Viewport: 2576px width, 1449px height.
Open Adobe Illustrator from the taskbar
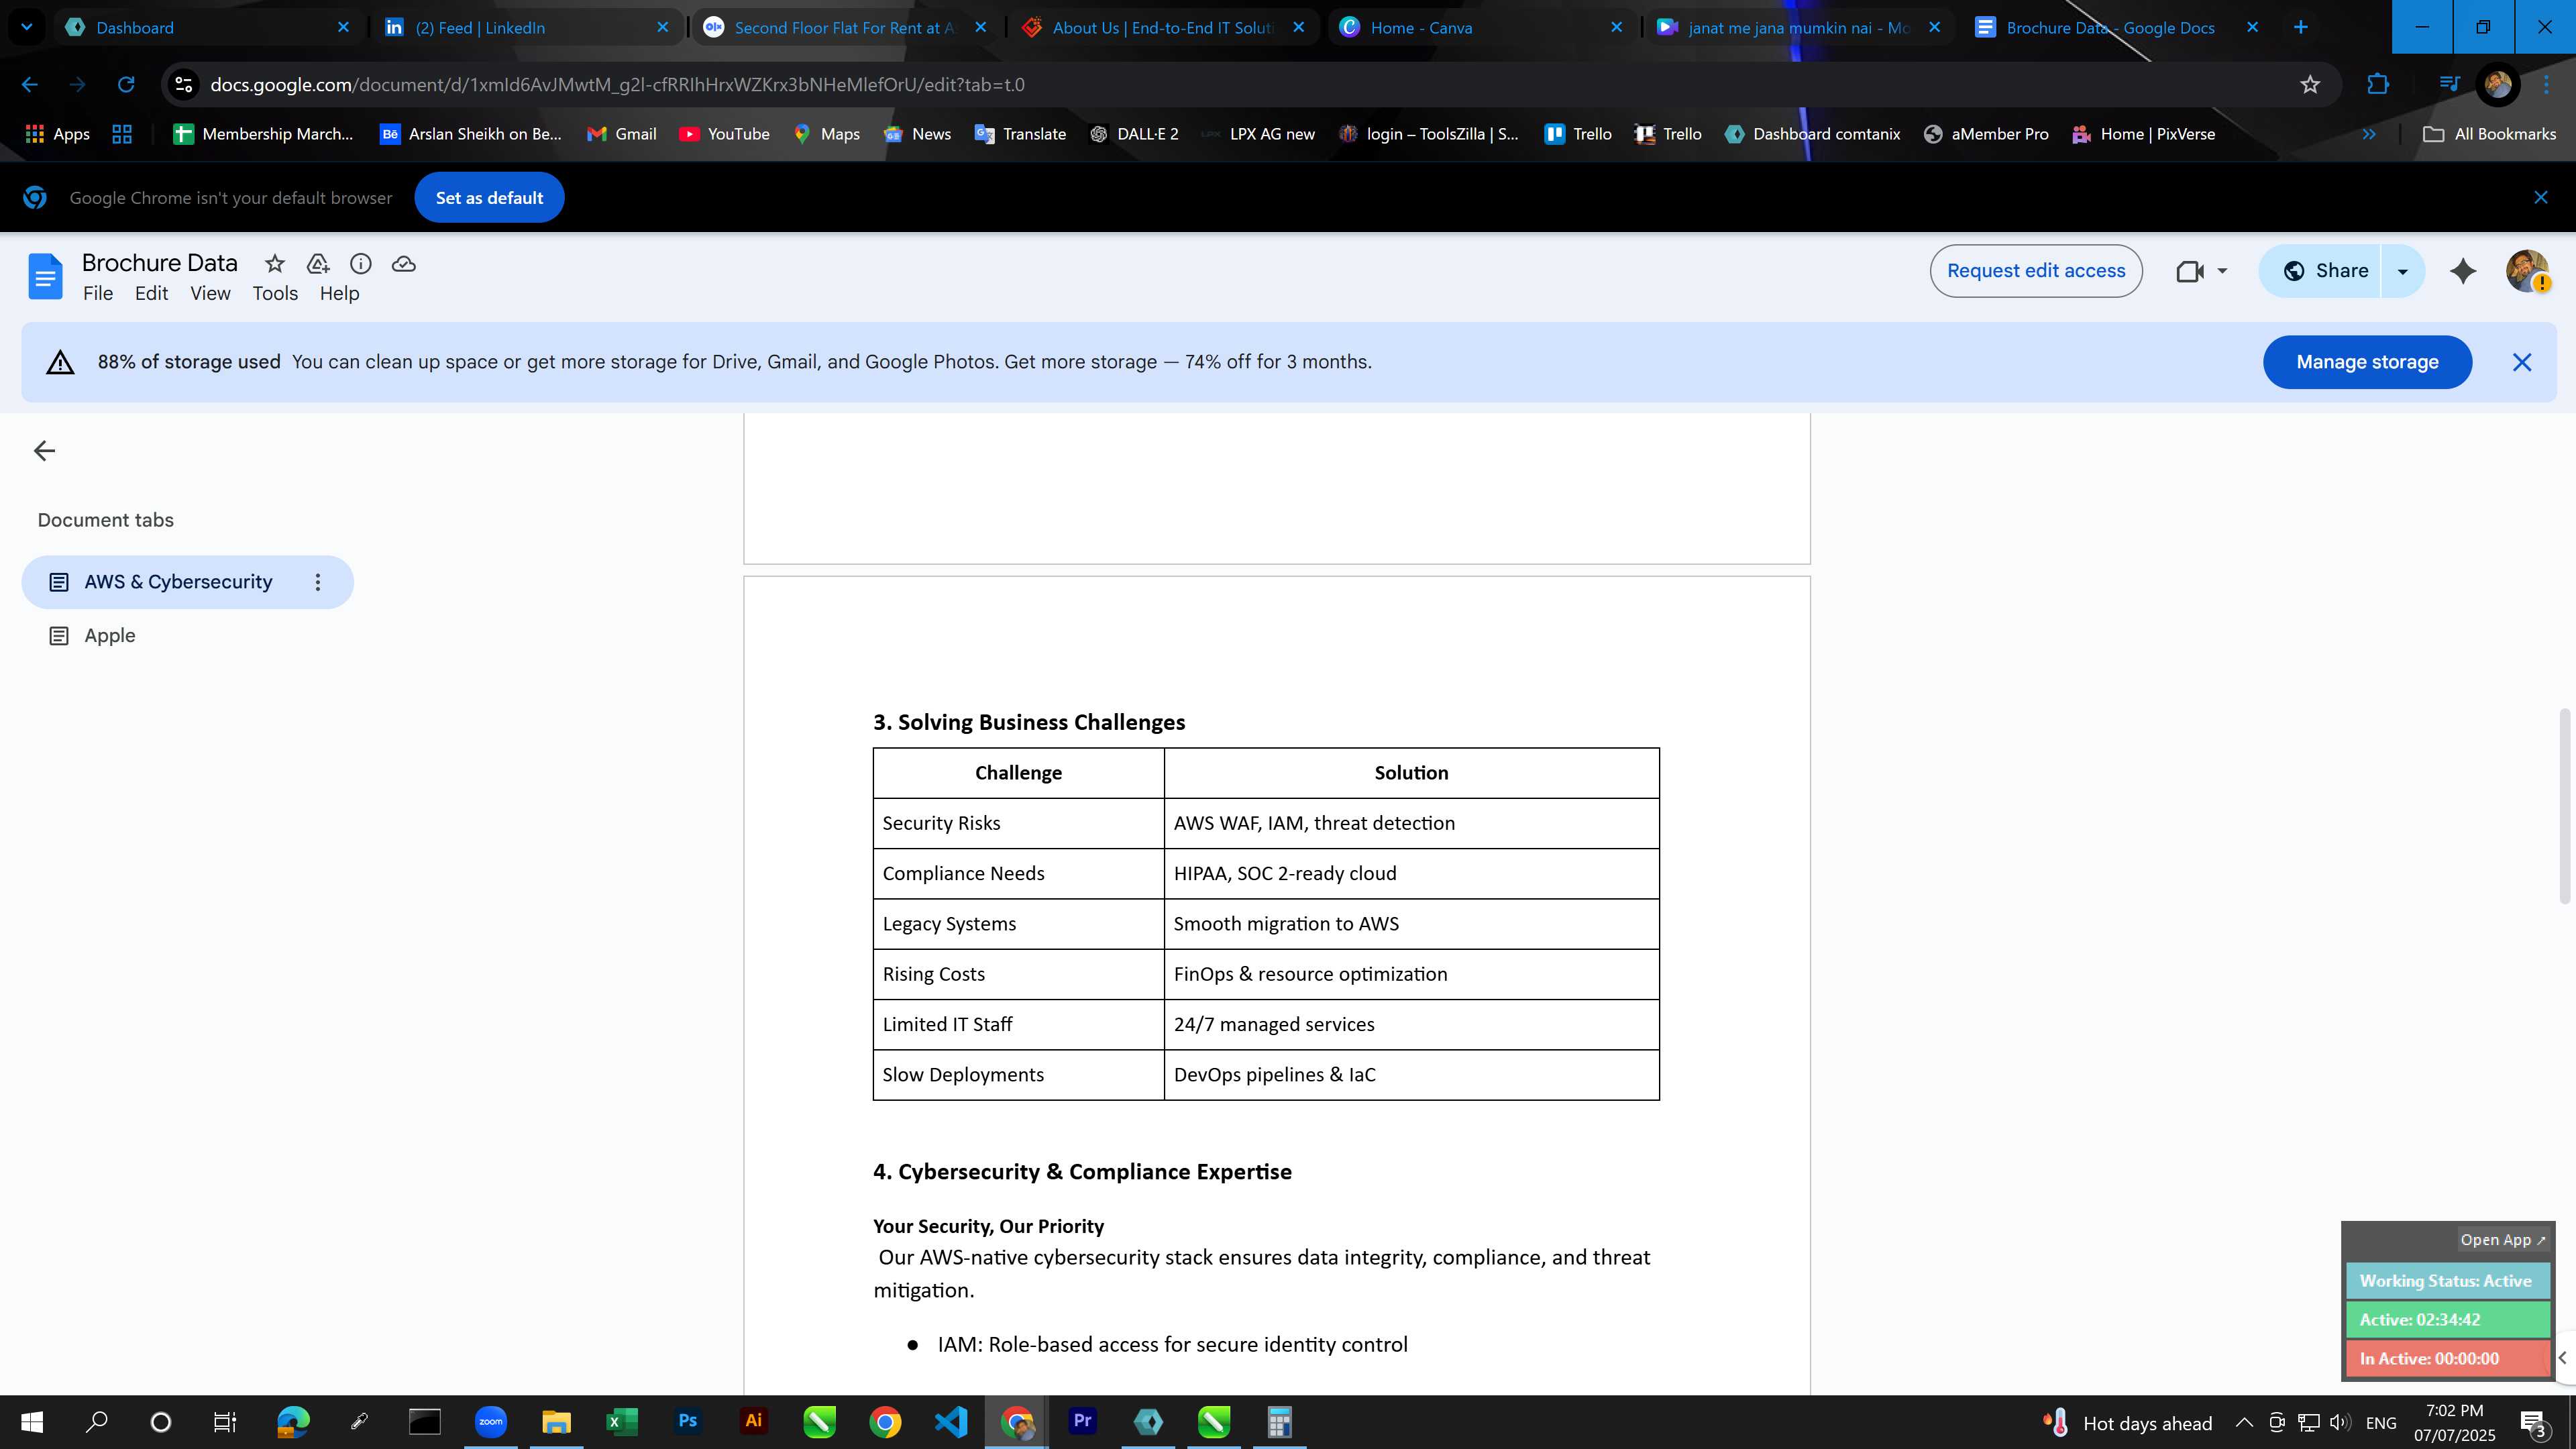tap(753, 1421)
